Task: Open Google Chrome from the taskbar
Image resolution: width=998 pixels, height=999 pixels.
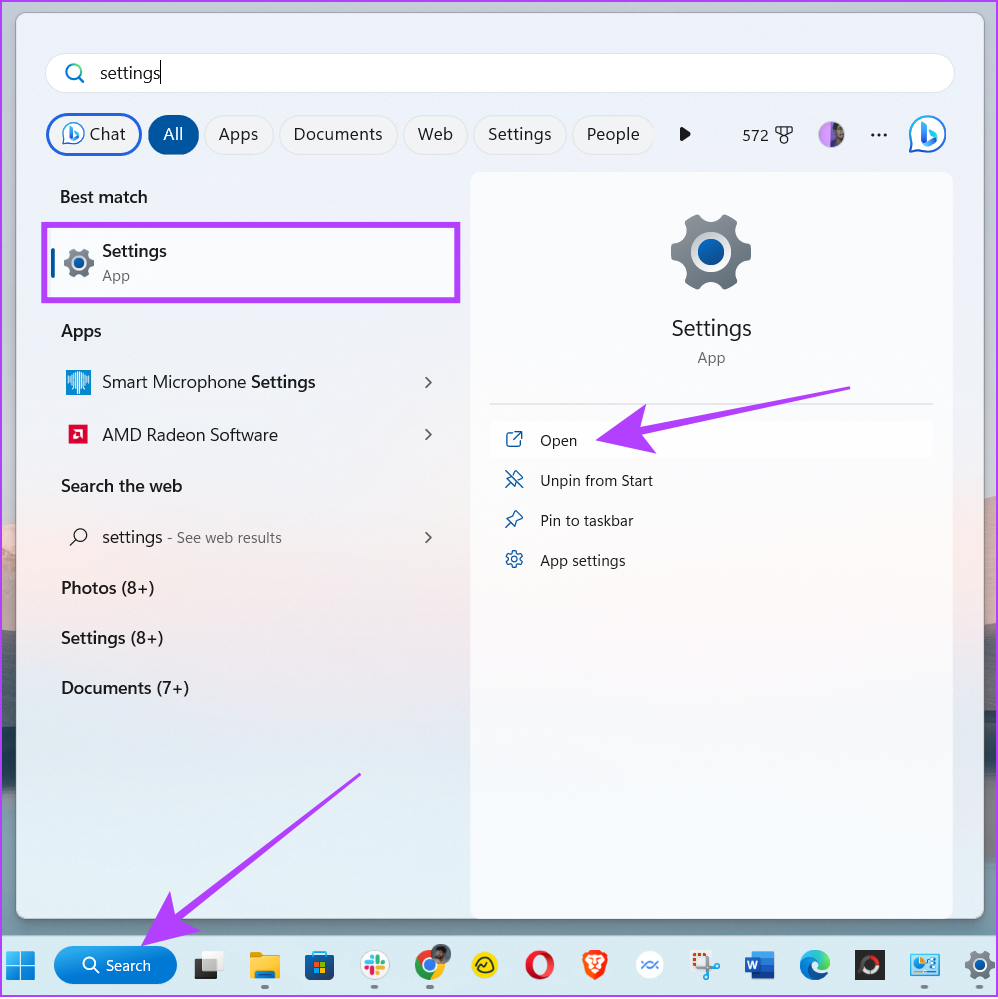Action: [430, 964]
